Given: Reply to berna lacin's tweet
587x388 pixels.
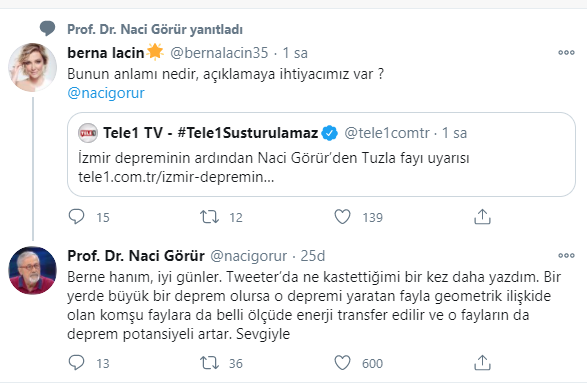Looking at the screenshot, I should coord(77,217).
